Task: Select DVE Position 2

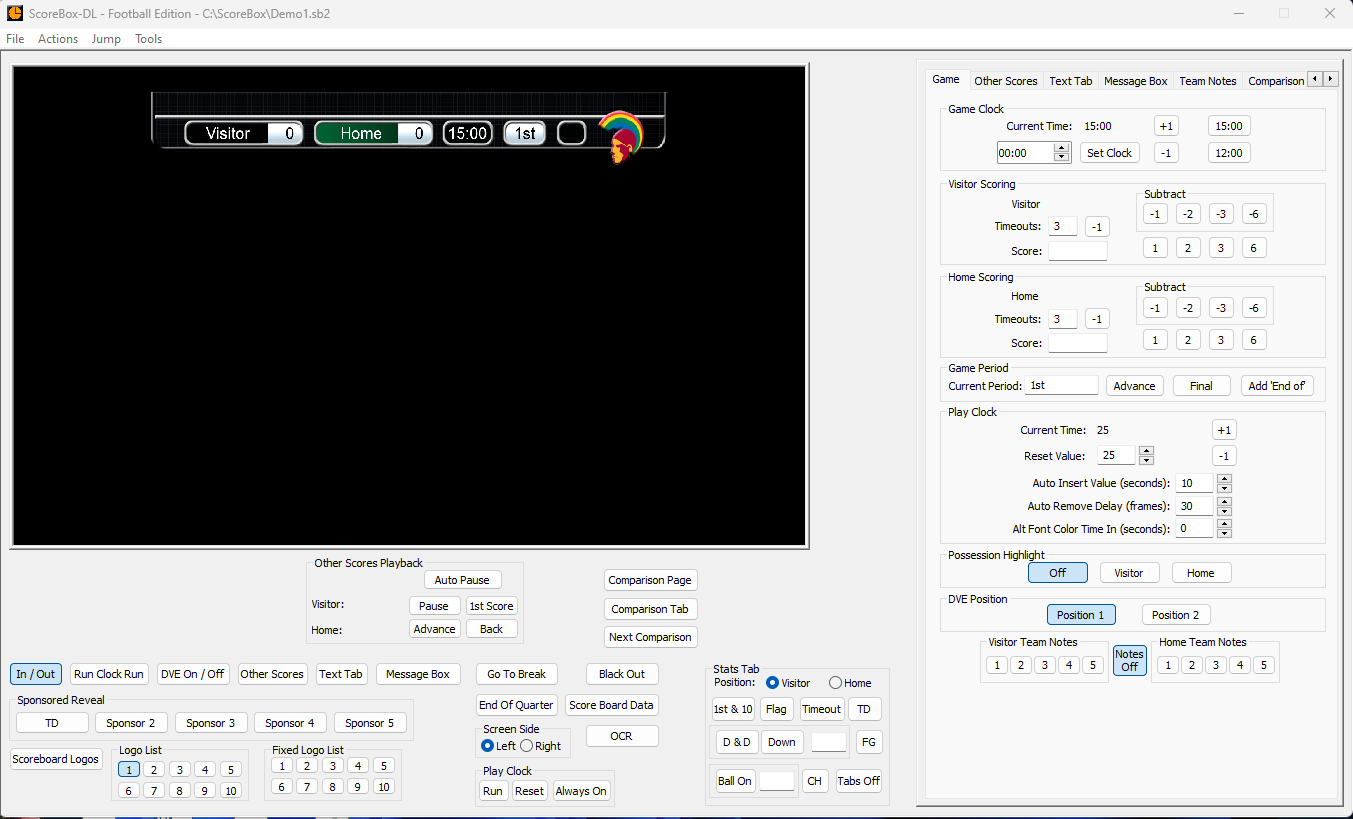Action: click(x=1175, y=614)
